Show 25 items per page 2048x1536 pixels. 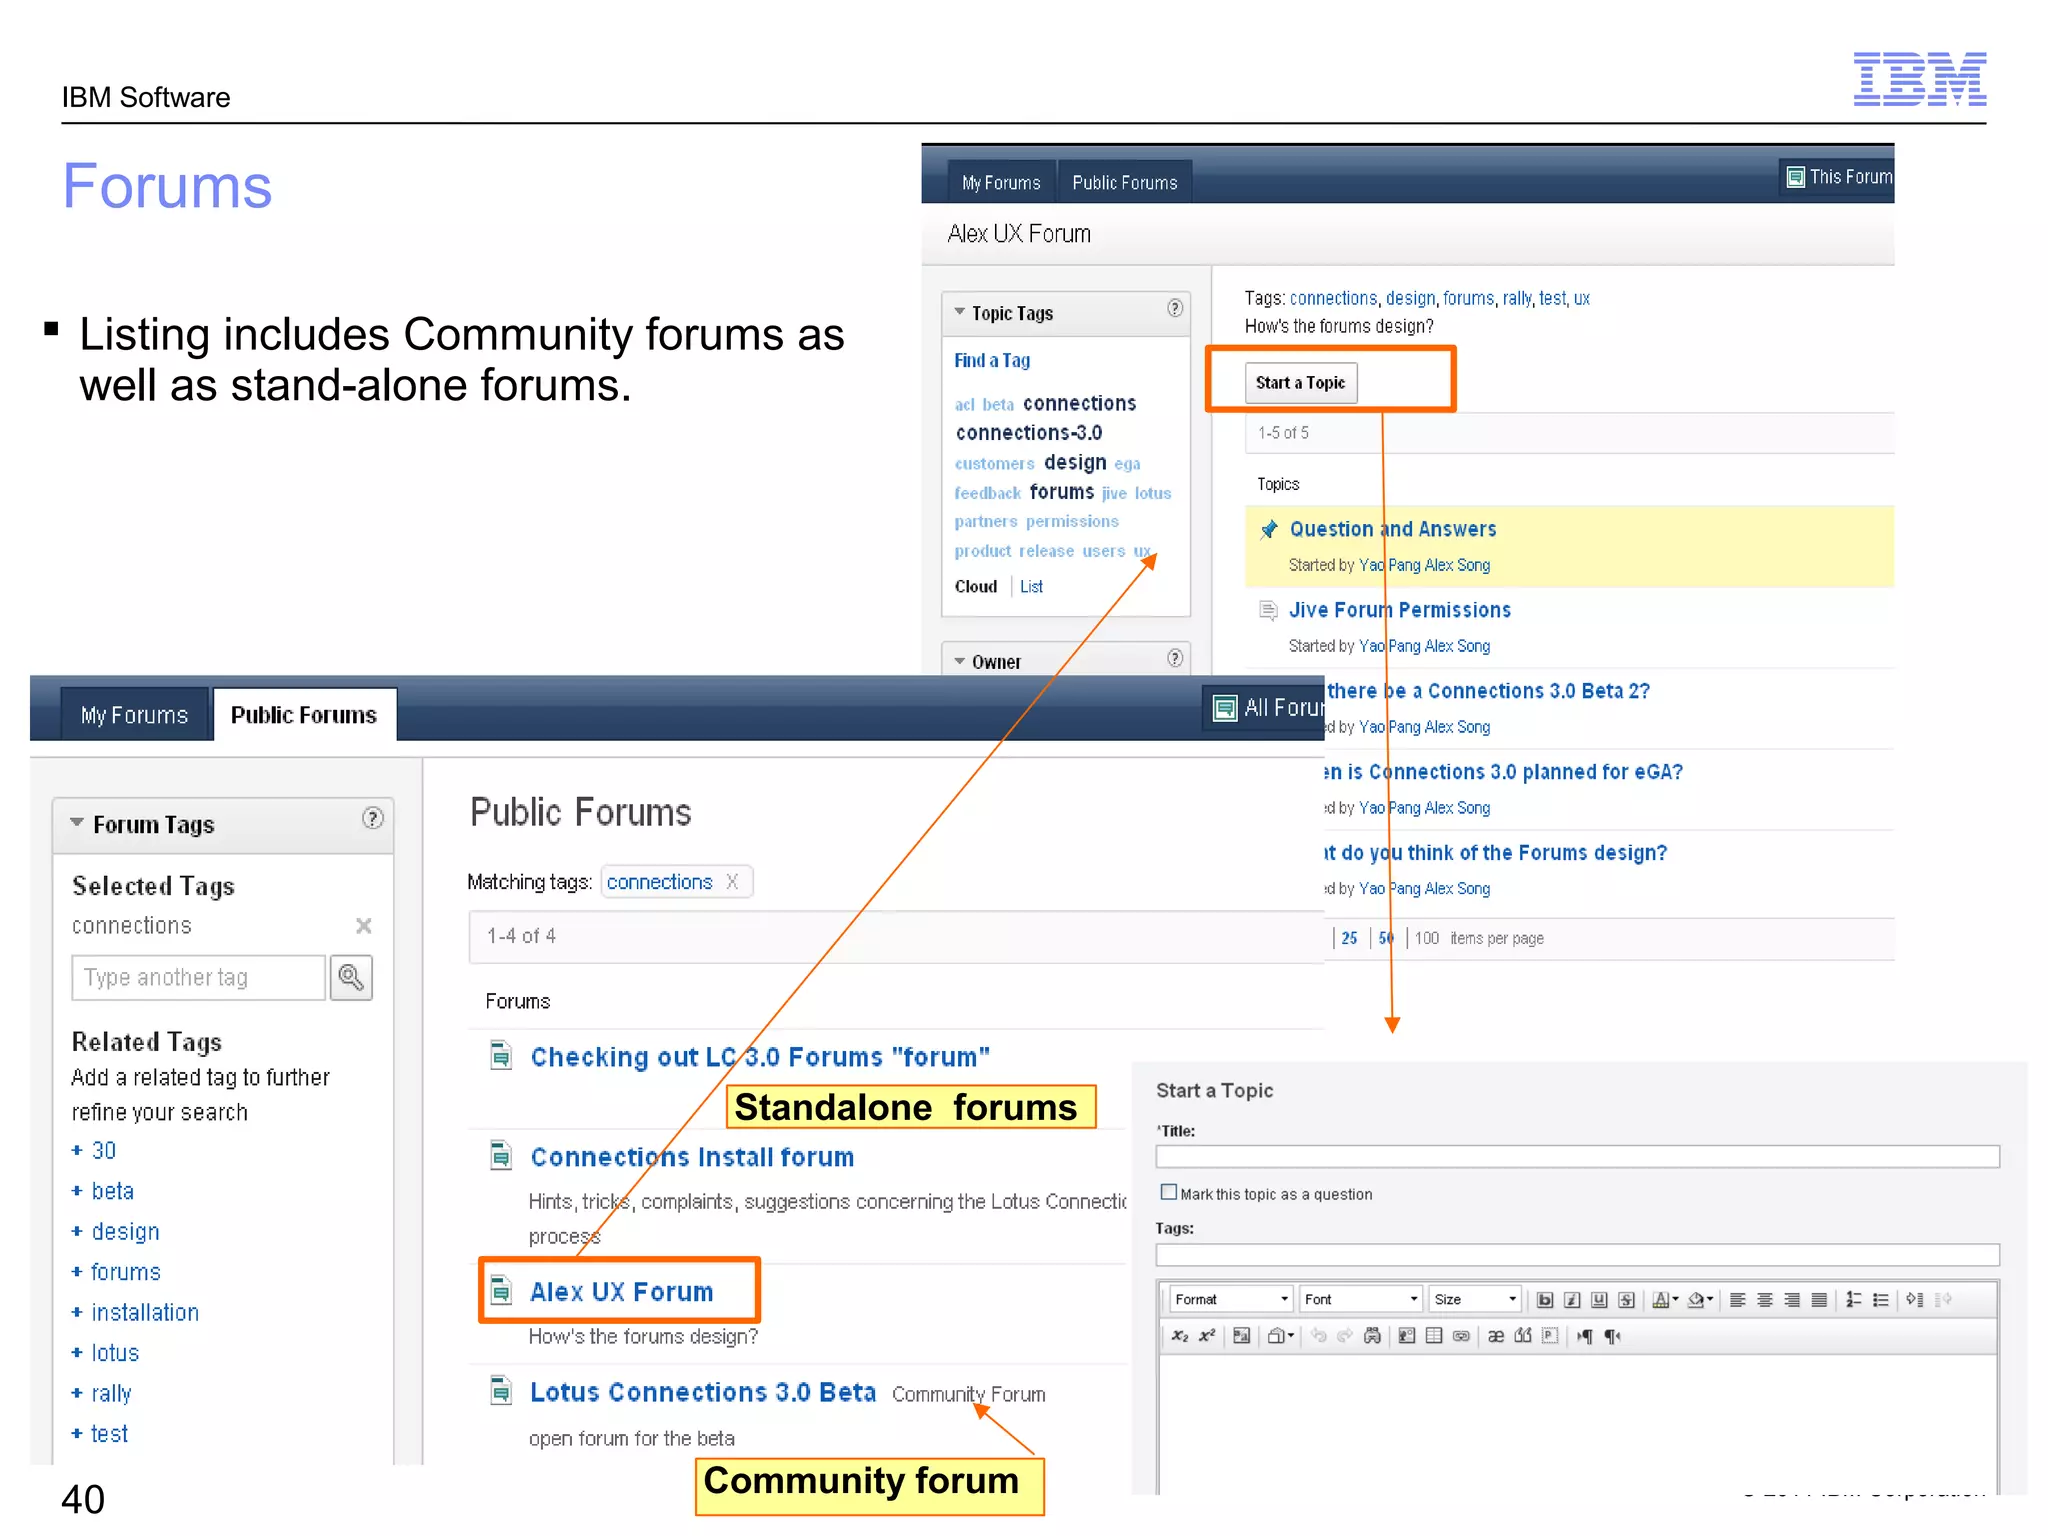coord(1349,938)
